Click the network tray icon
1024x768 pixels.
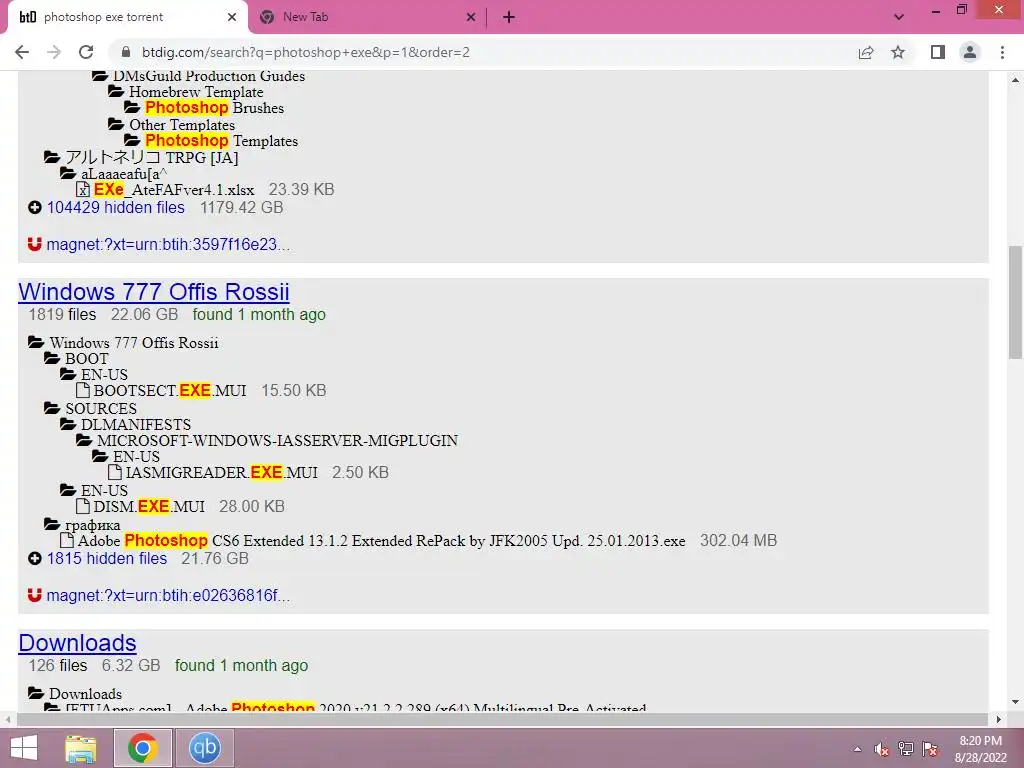[906, 749]
